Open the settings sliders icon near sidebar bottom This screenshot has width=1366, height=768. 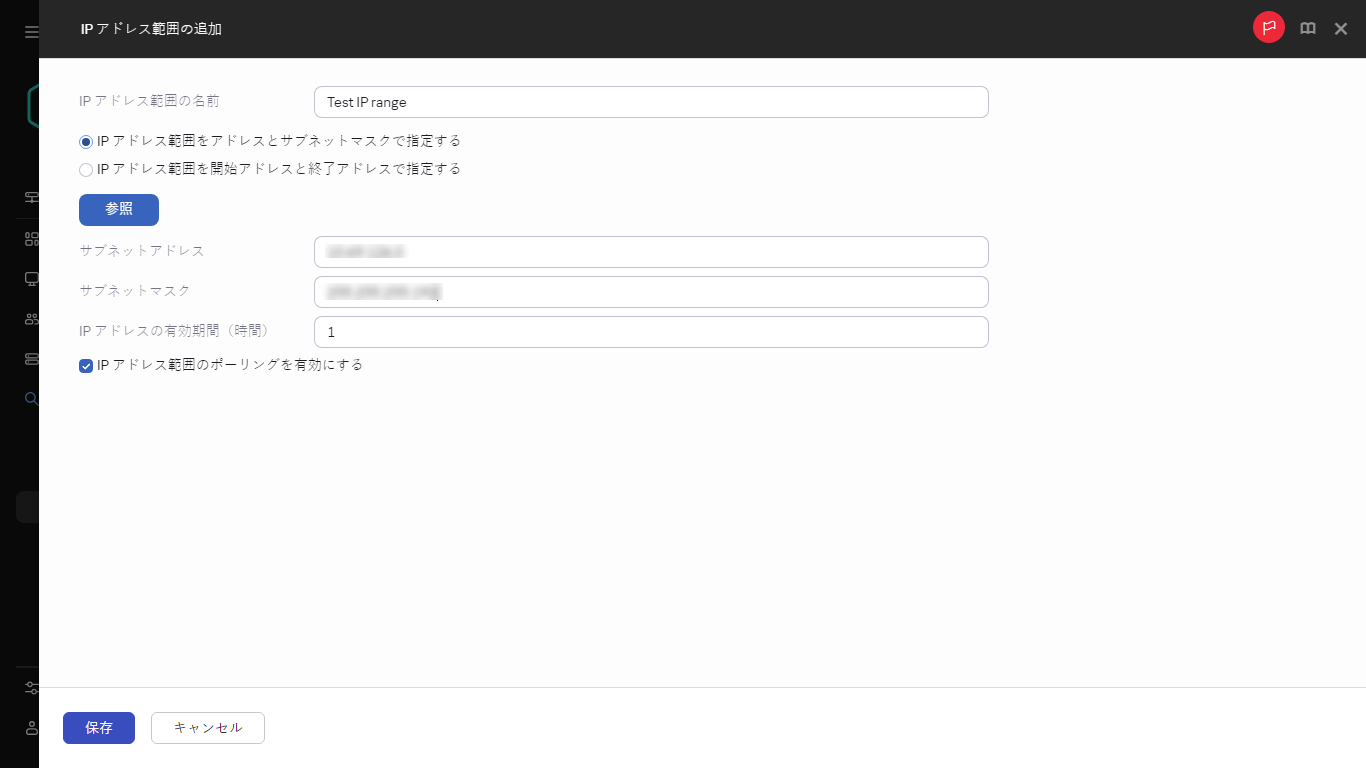click(x=31, y=687)
